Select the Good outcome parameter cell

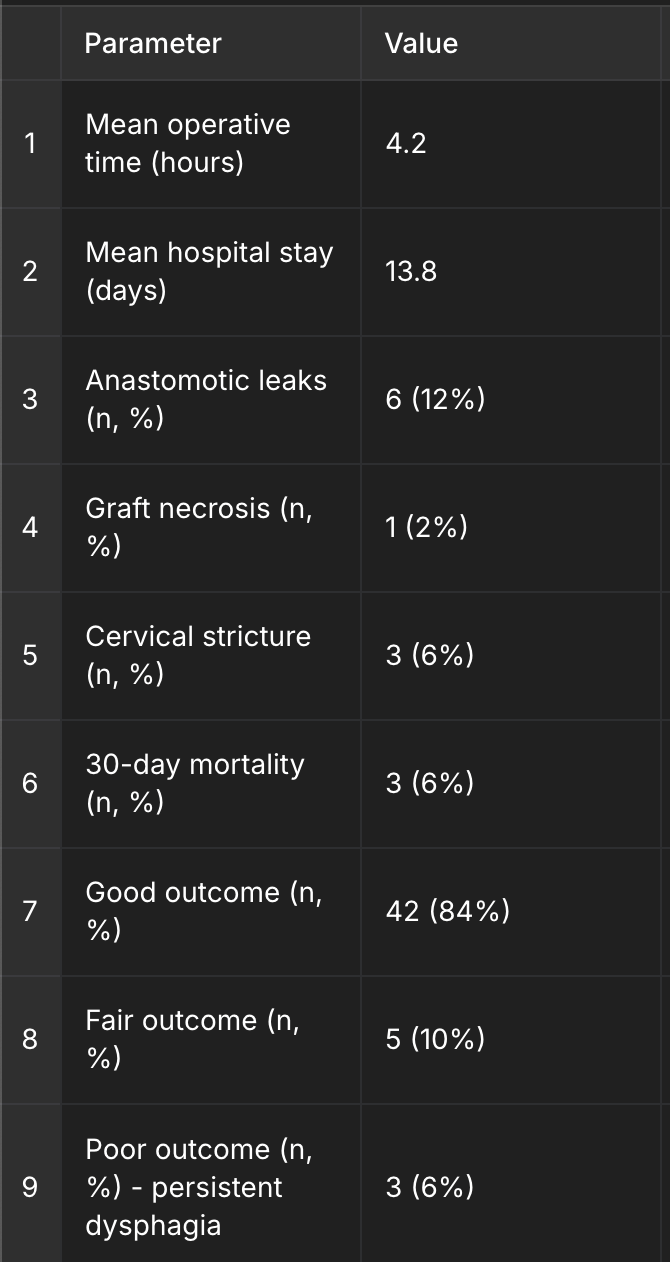pos(203,911)
